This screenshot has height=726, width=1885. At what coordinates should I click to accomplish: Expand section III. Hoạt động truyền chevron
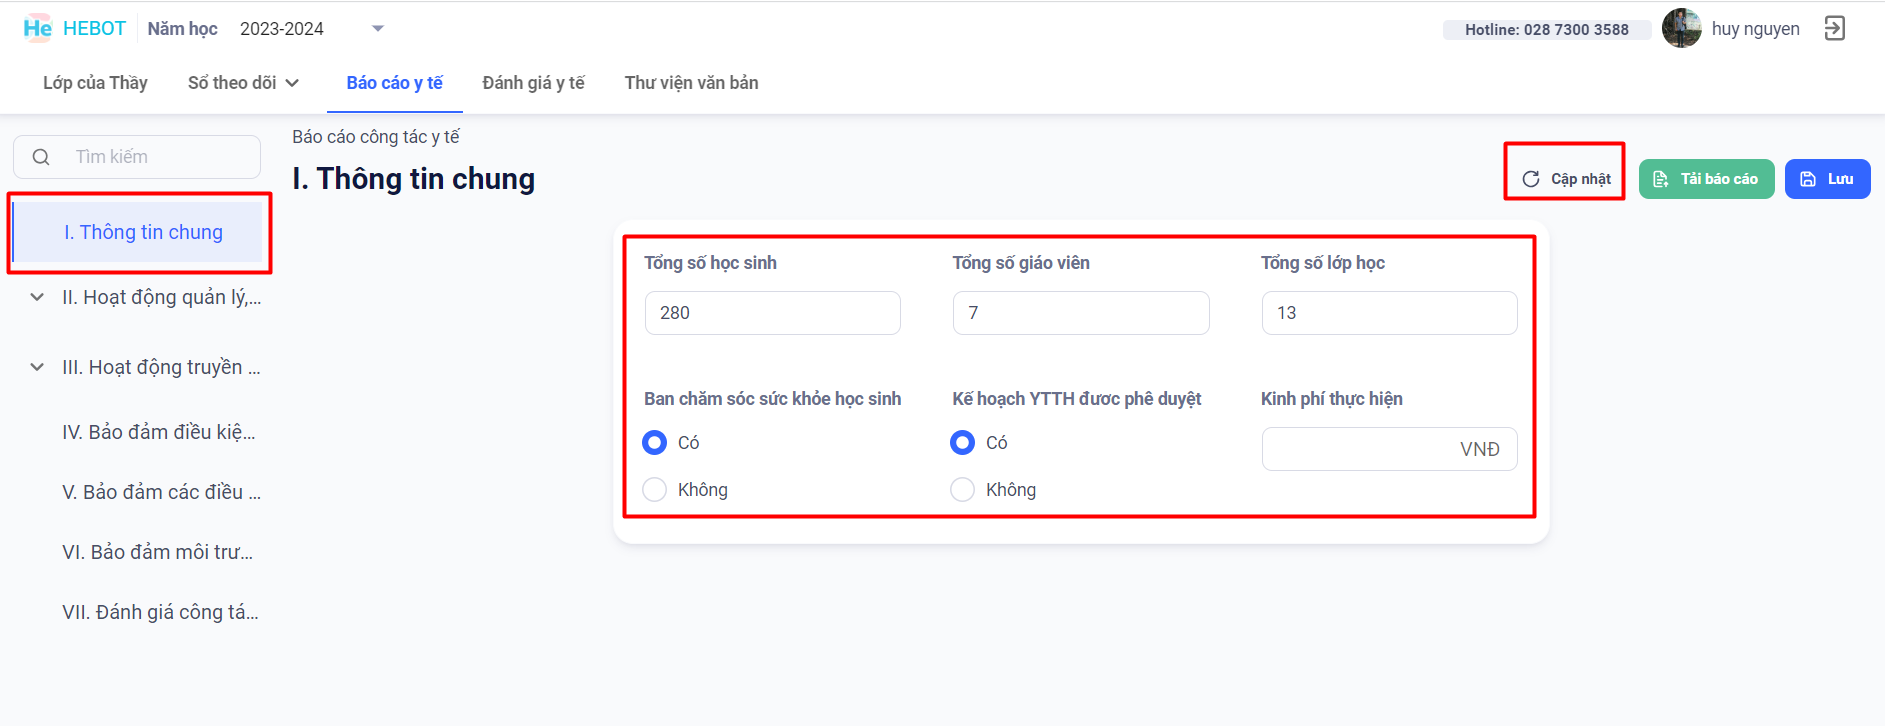click(x=37, y=367)
